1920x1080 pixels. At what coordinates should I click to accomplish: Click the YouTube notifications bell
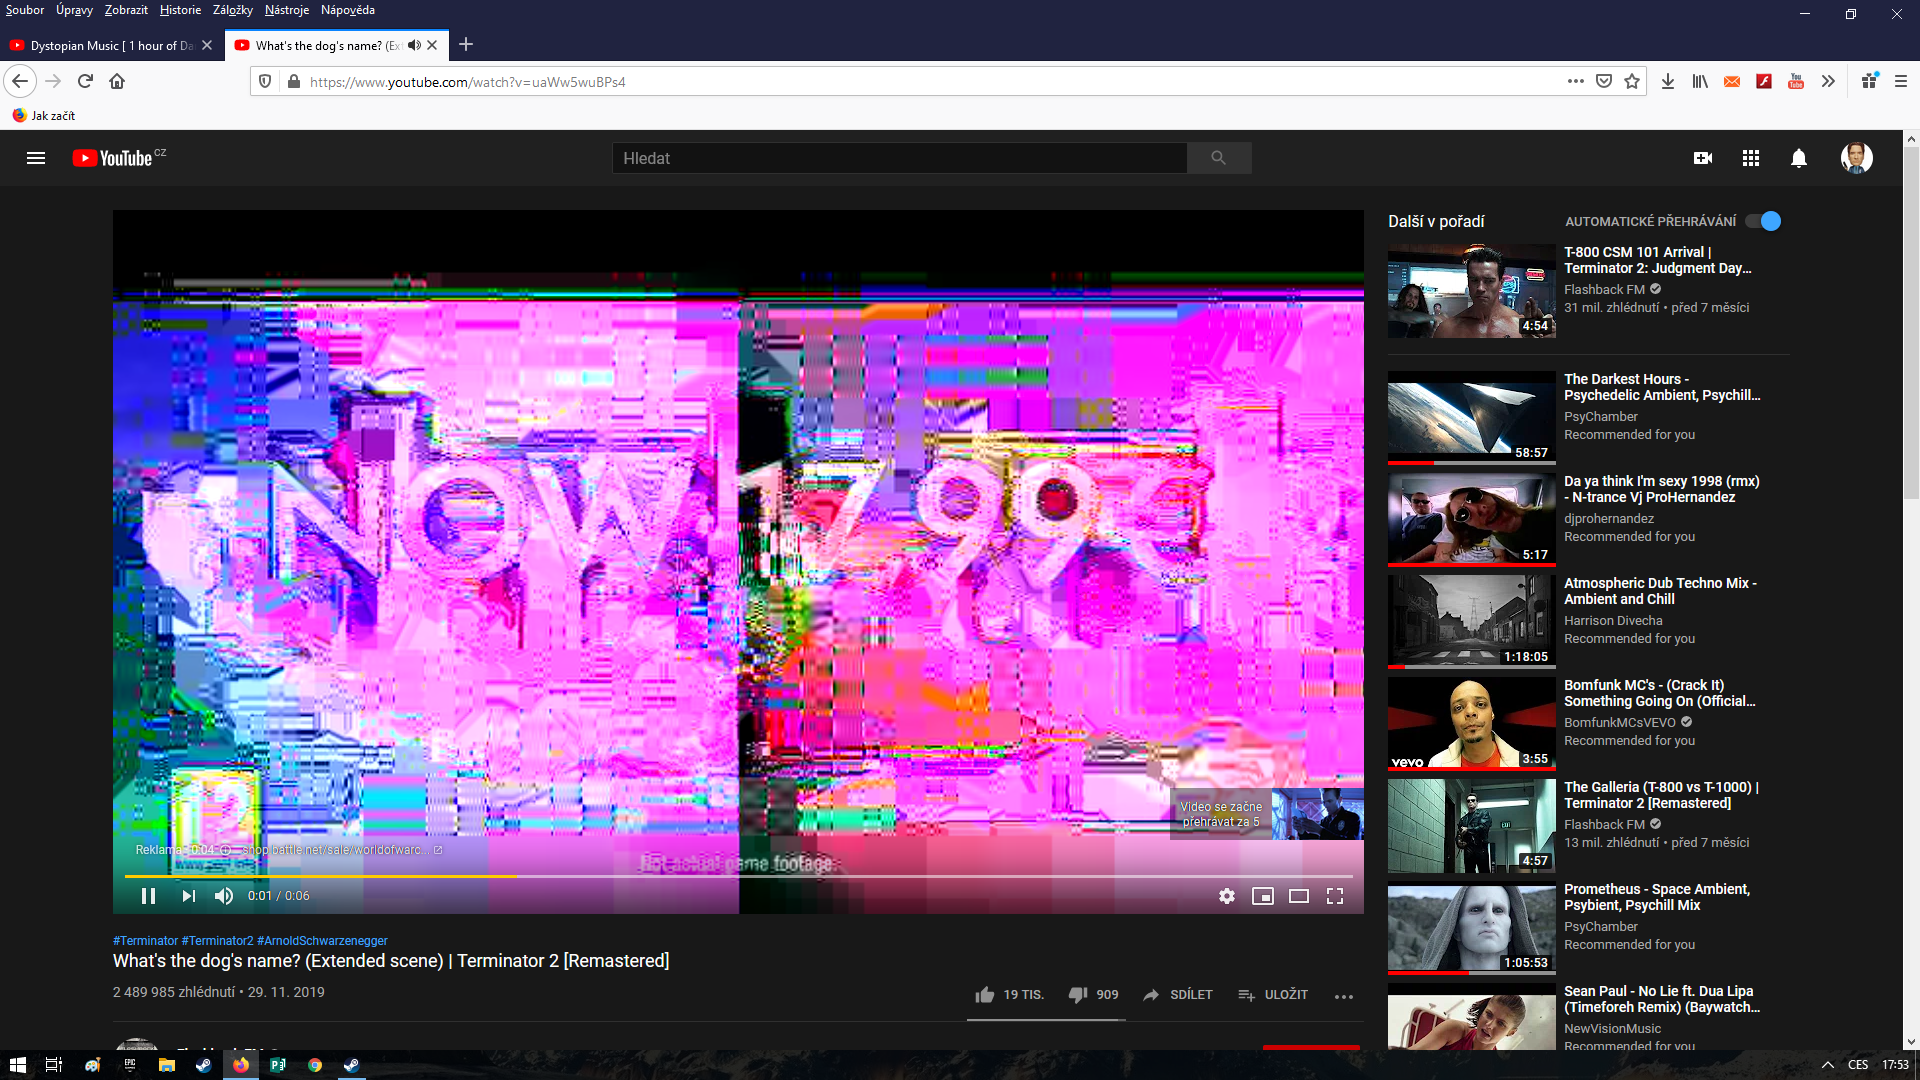(1798, 158)
